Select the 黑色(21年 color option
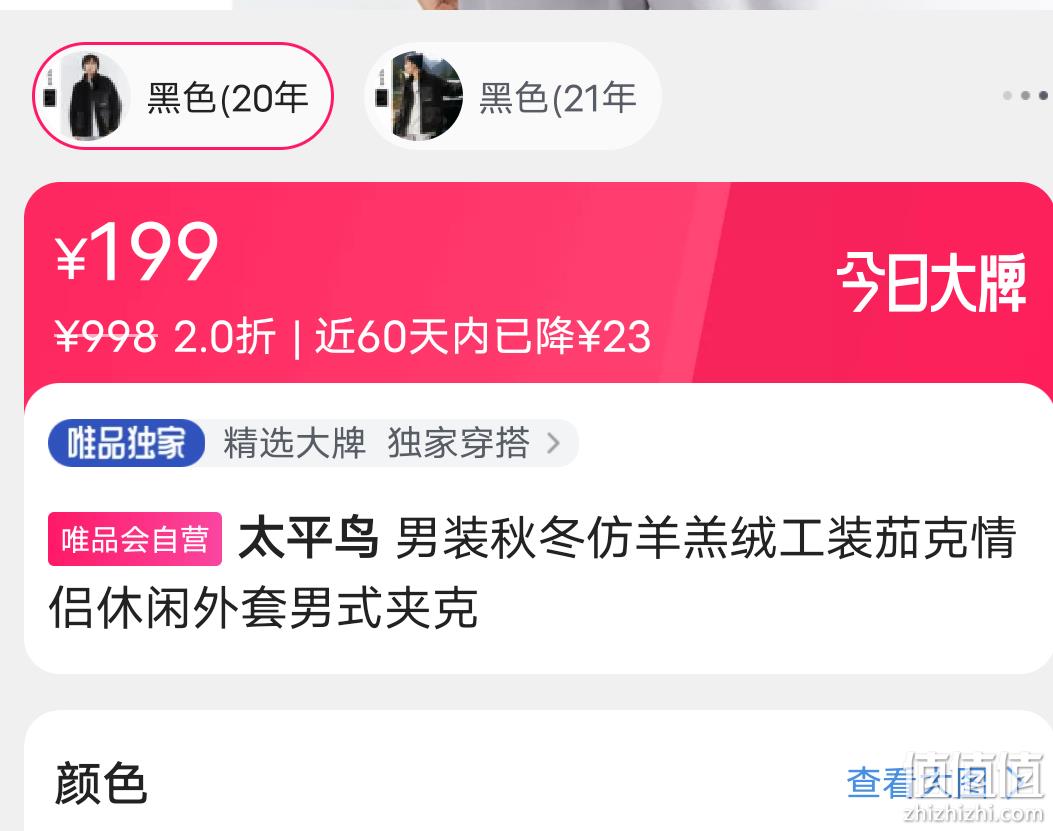Viewport: 1053px width, 831px height. 513,96
